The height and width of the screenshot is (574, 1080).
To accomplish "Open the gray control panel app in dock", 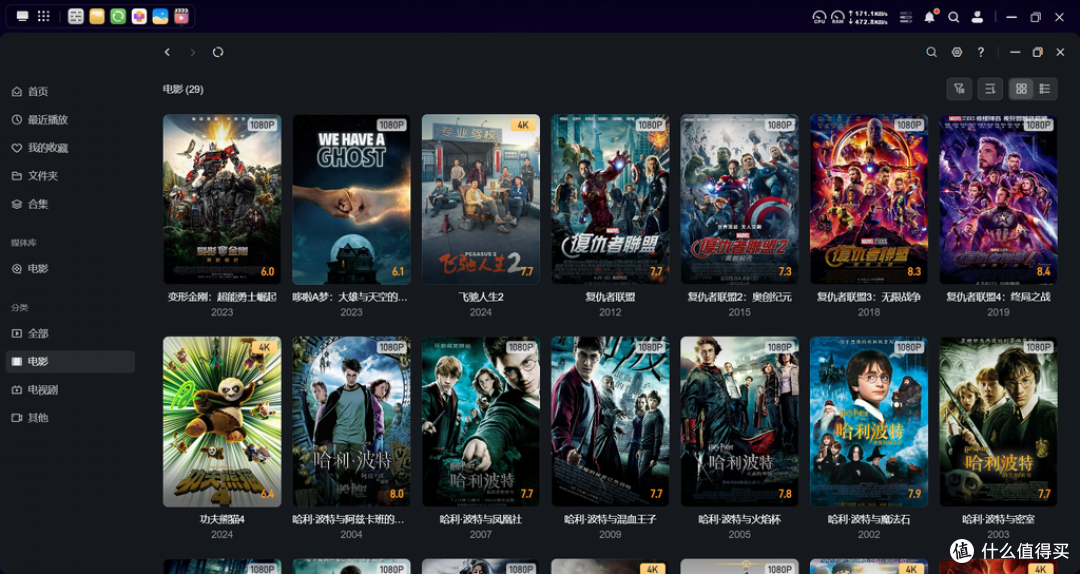I will tap(76, 17).
